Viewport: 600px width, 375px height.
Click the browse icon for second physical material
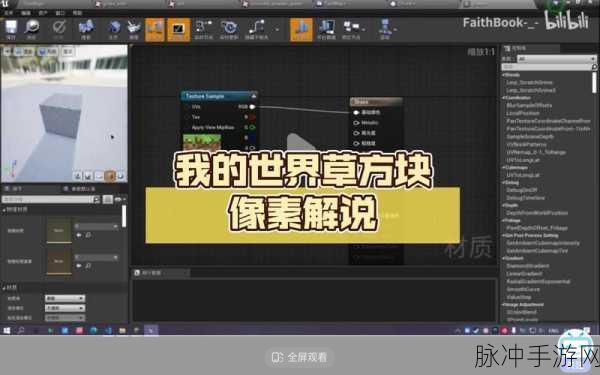point(88,266)
